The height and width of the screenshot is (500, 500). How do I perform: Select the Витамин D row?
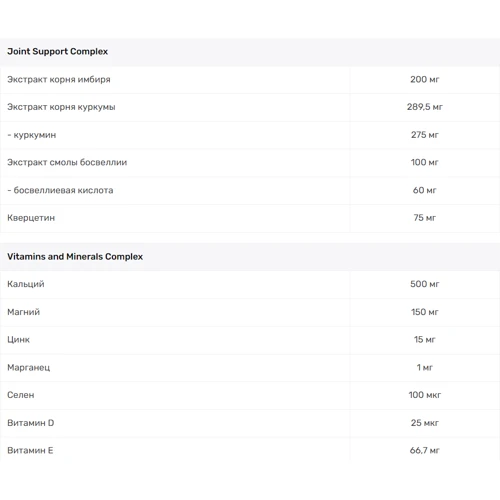250,423
